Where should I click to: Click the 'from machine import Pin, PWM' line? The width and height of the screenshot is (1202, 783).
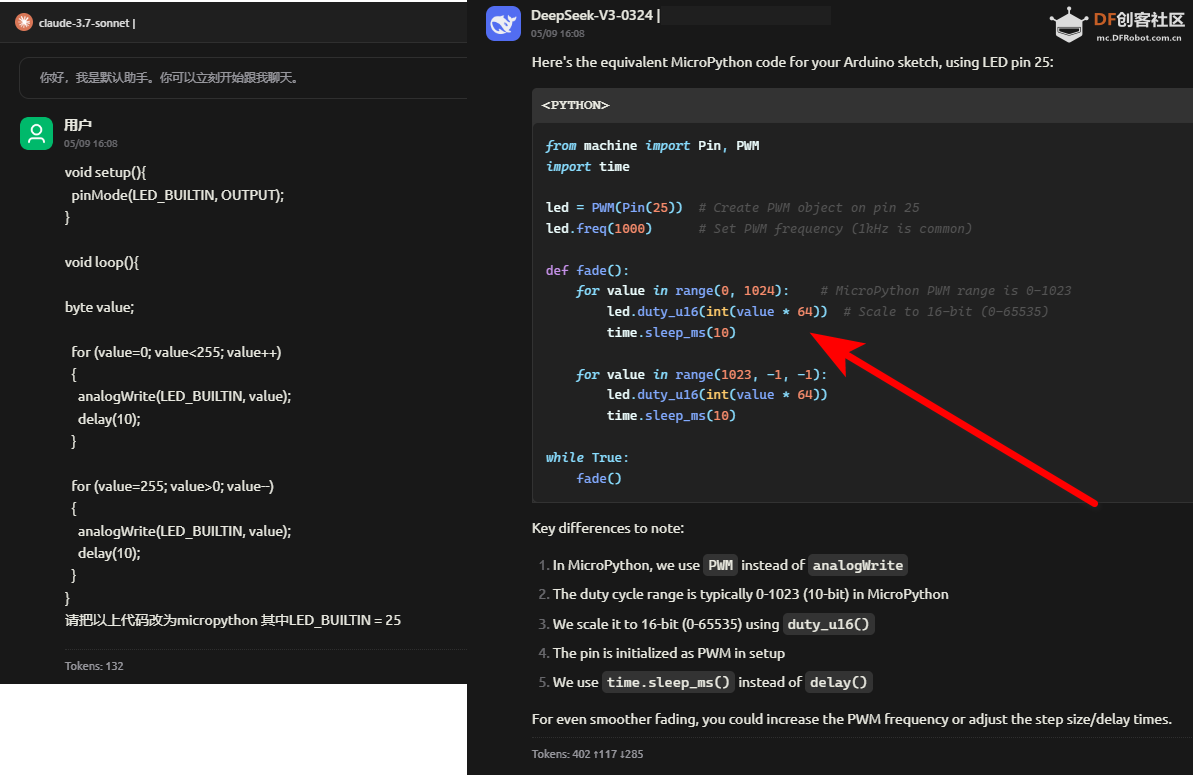652,146
